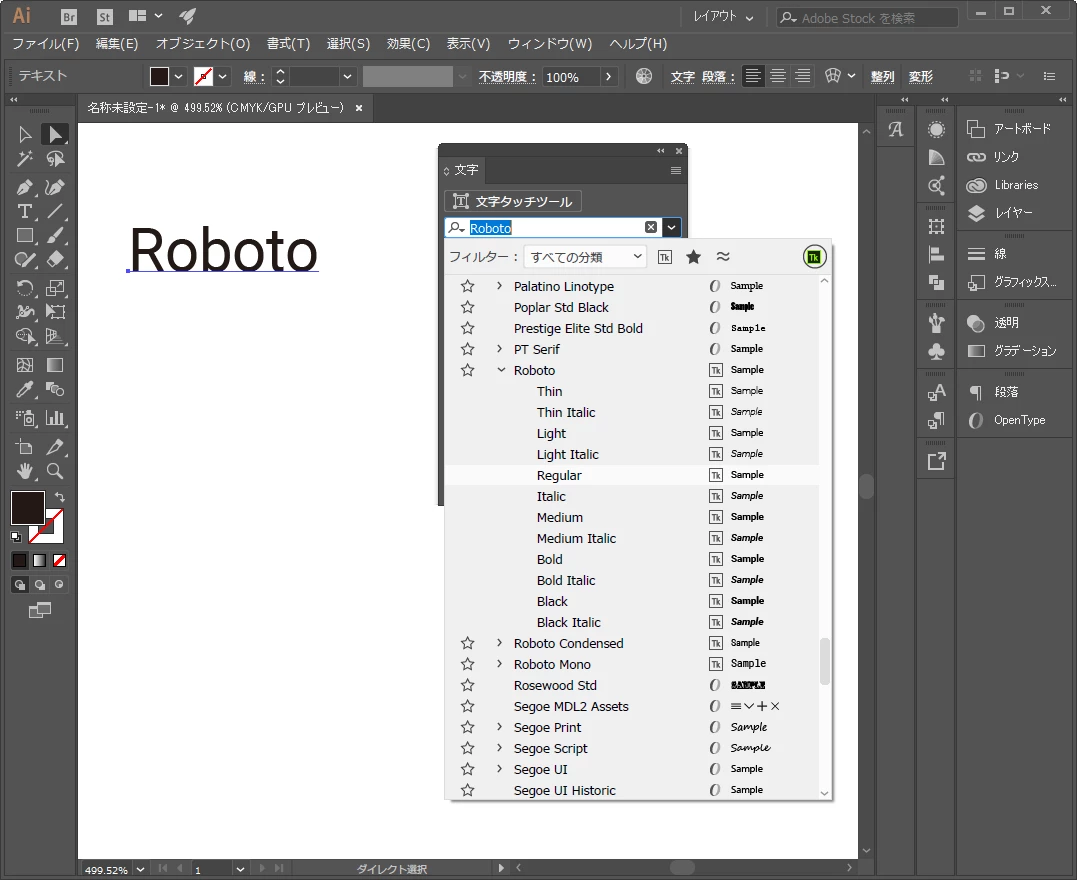This screenshot has height=880, width=1077.
Task: Expand the Roboto Mono family
Action: (x=499, y=664)
